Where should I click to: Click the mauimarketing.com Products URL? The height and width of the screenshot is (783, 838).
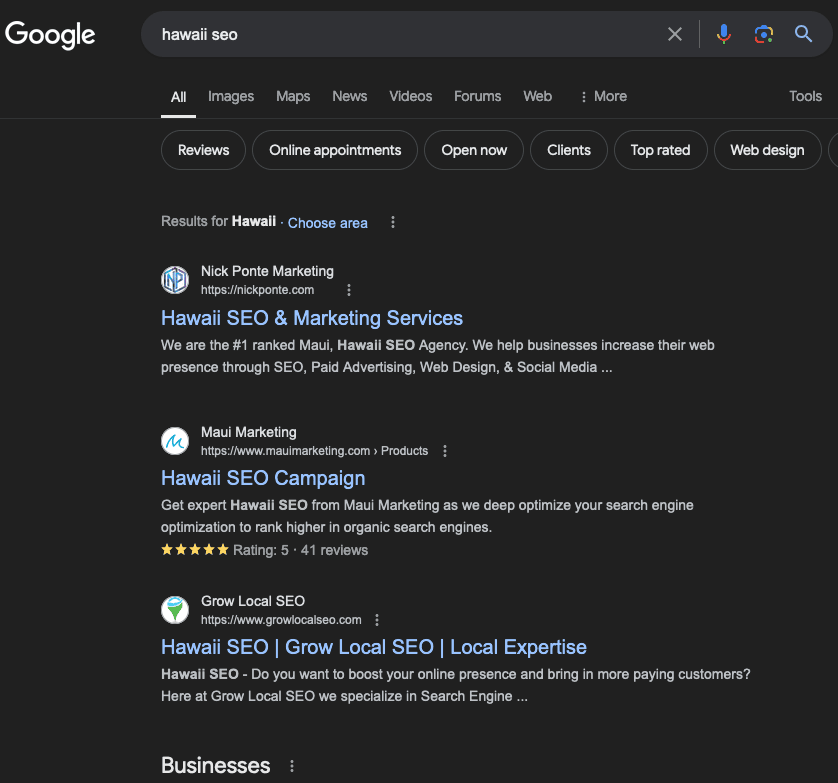click(314, 451)
